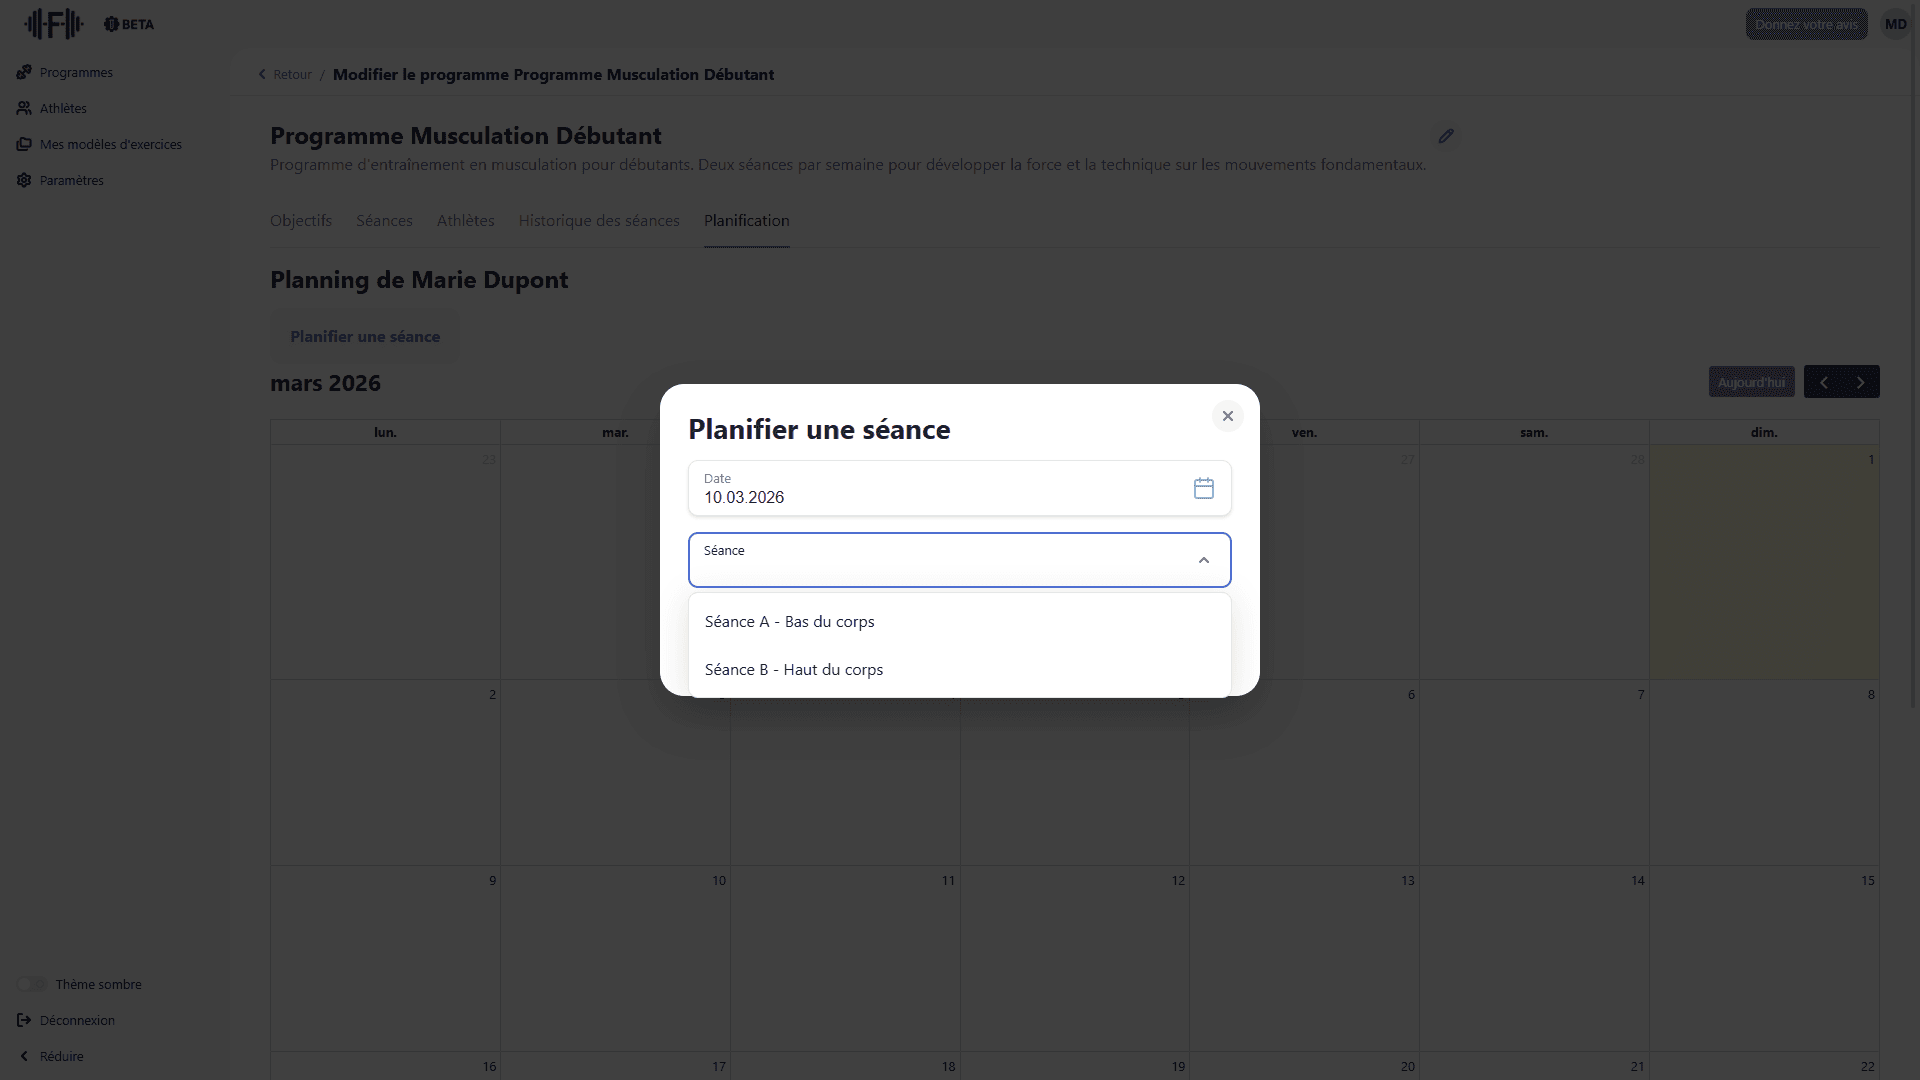Close the Planifier une séance dialog

(x=1227, y=416)
